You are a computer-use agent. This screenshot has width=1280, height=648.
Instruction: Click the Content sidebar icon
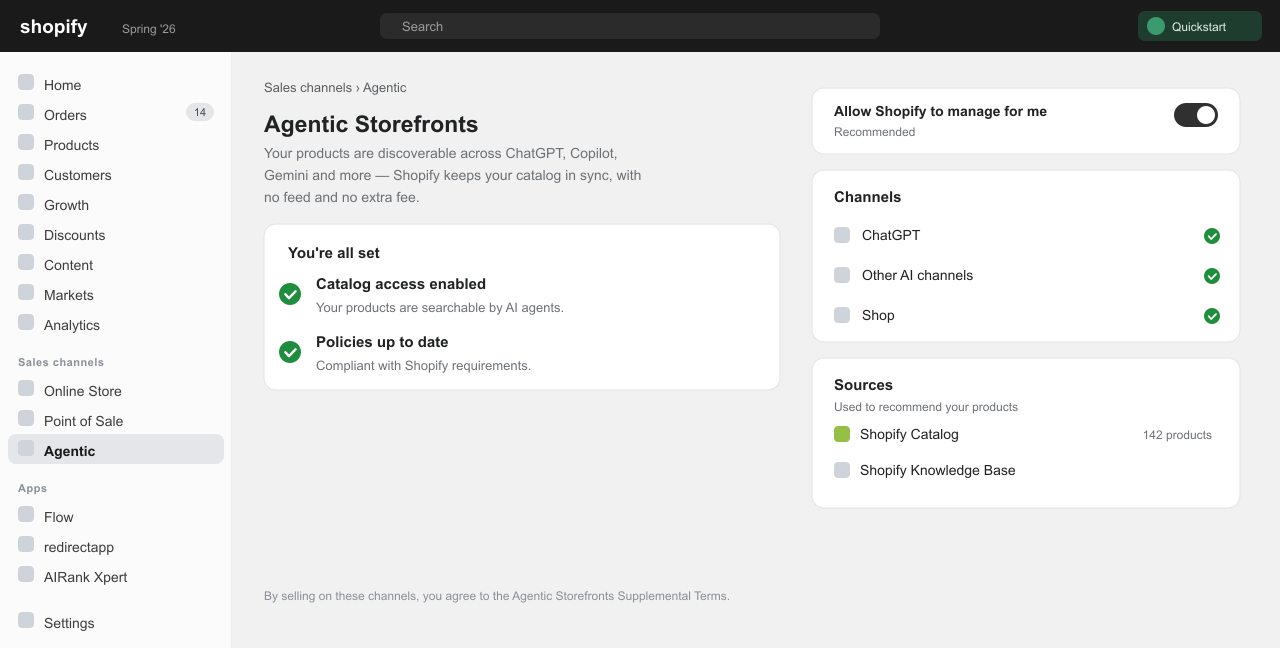coord(26,262)
